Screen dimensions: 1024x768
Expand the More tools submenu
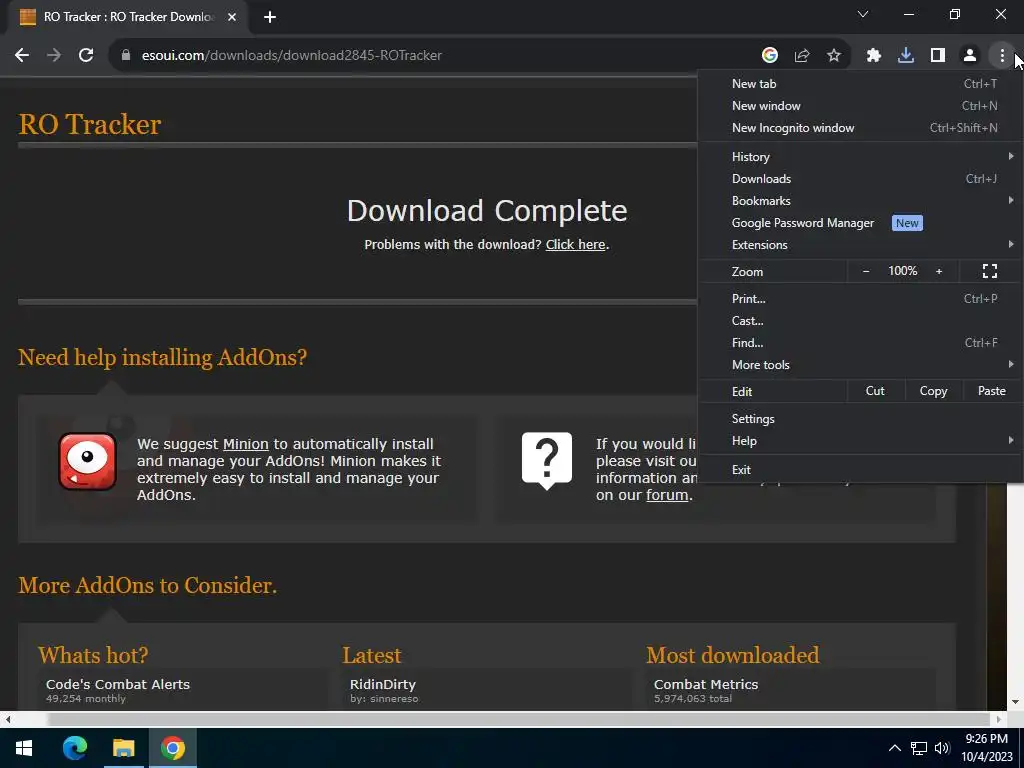861,365
